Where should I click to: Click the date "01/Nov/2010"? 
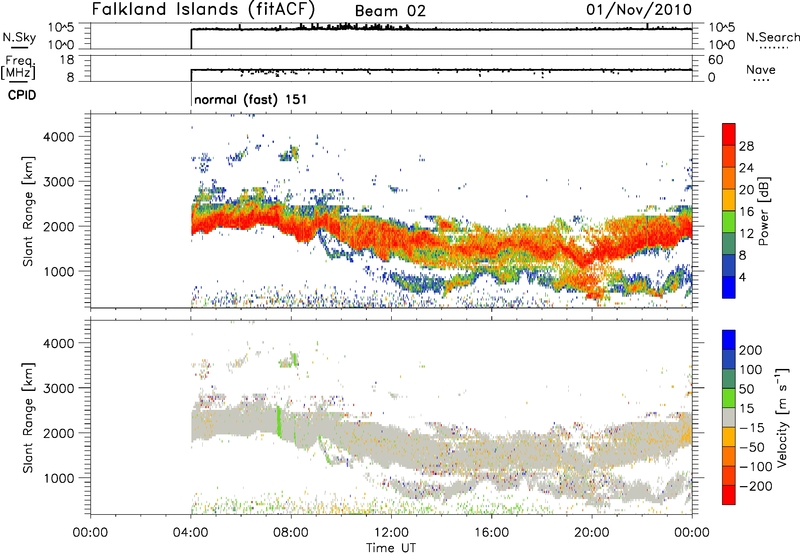[x=639, y=9]
